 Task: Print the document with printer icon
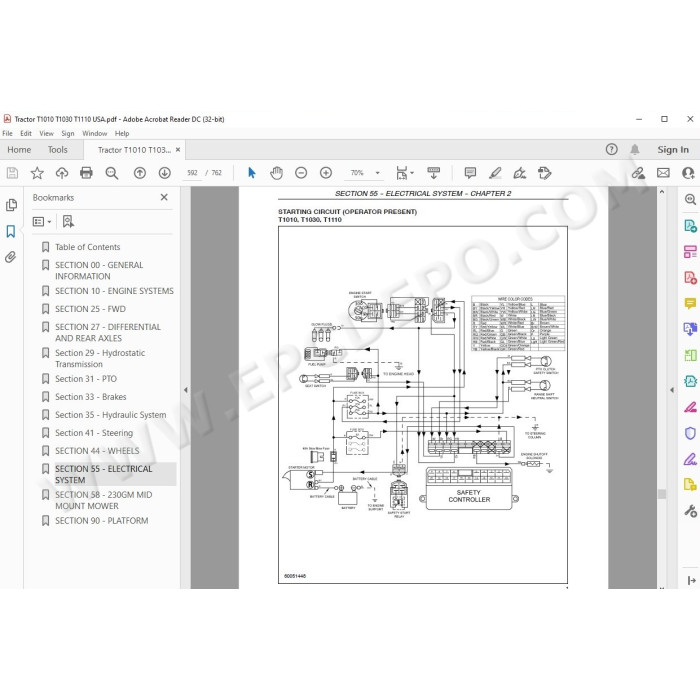click(86, 173)
